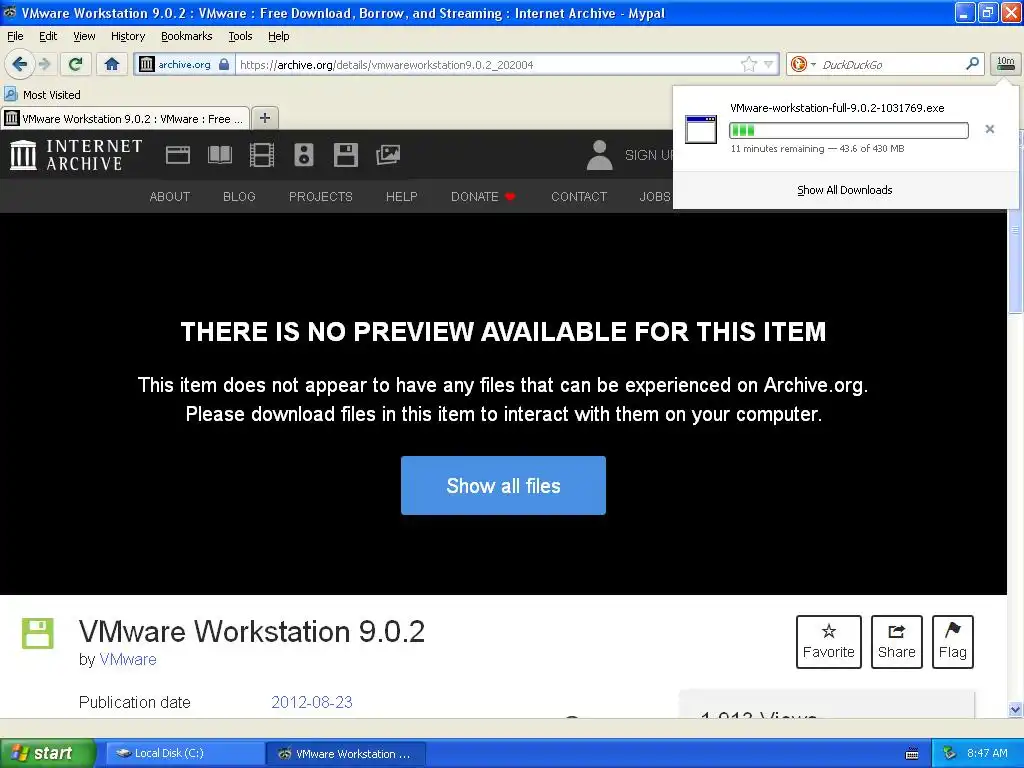
Task: Open the browser Home page button
Action: [112, 64]
